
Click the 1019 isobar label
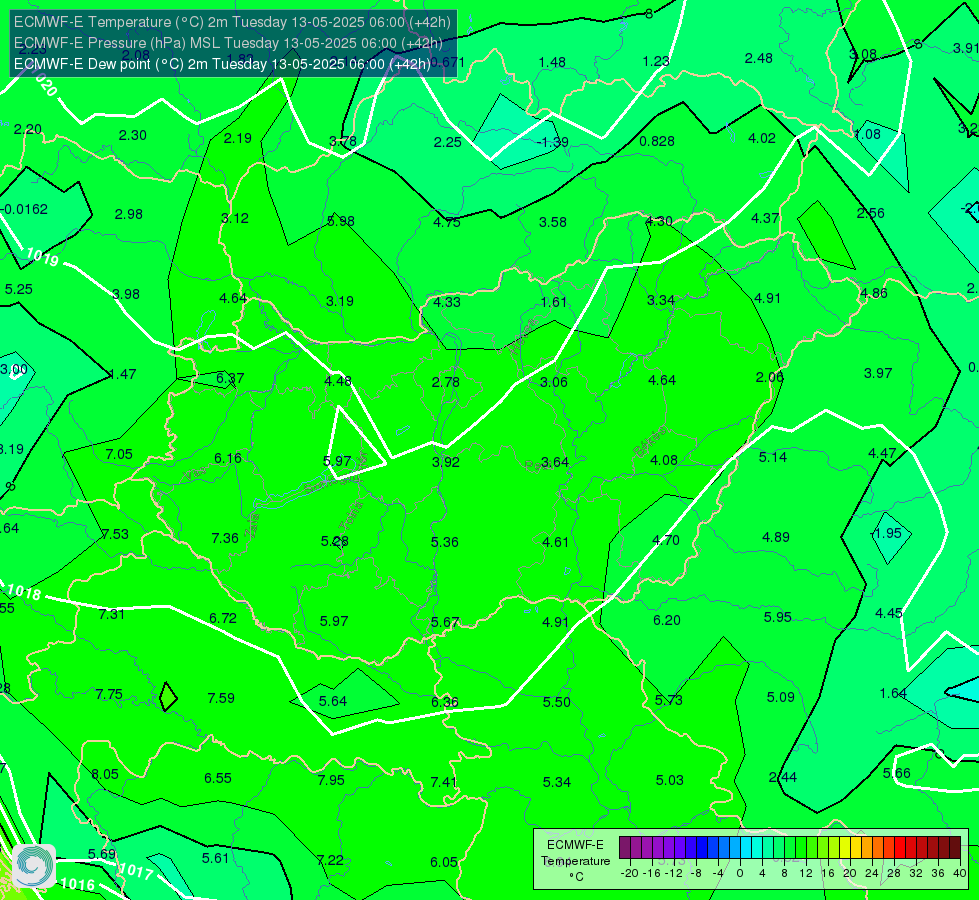tap(42, 256)
